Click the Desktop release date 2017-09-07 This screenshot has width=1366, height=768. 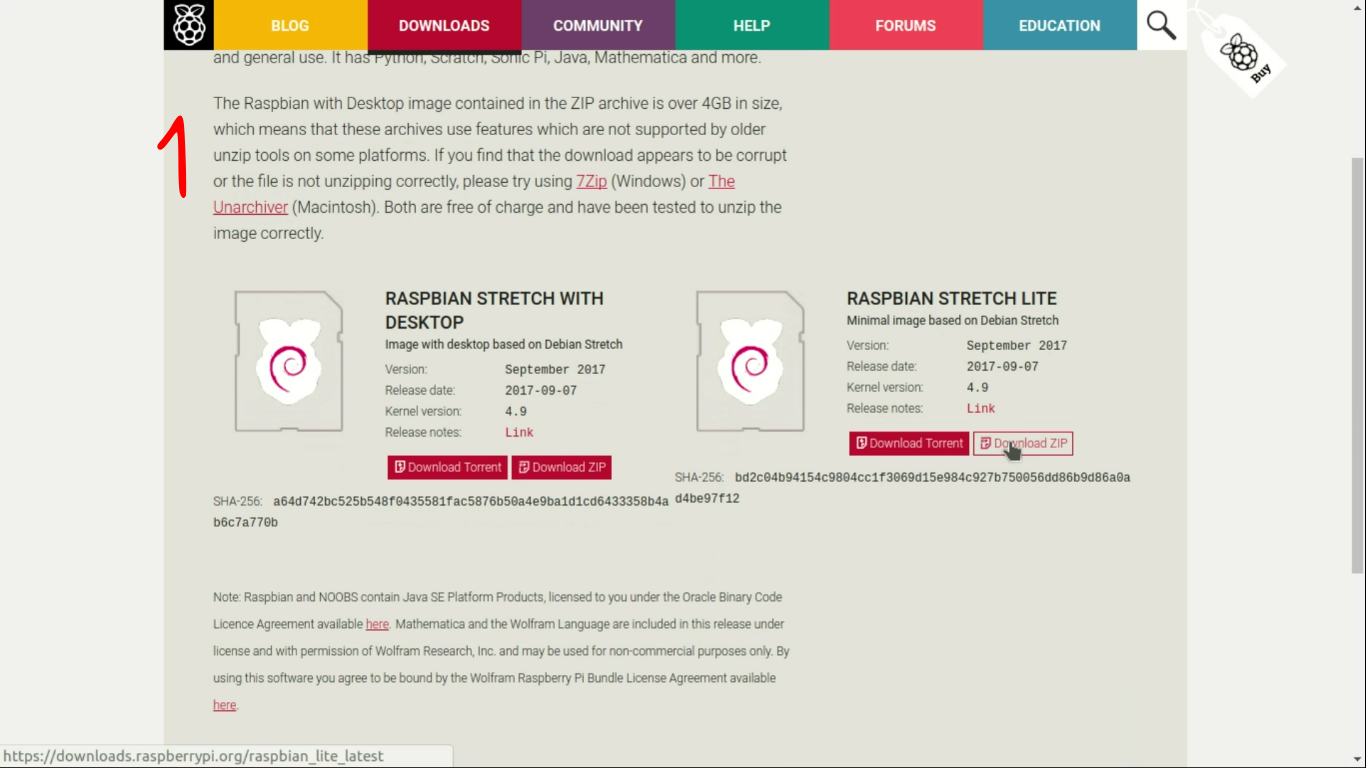(541, 391)
